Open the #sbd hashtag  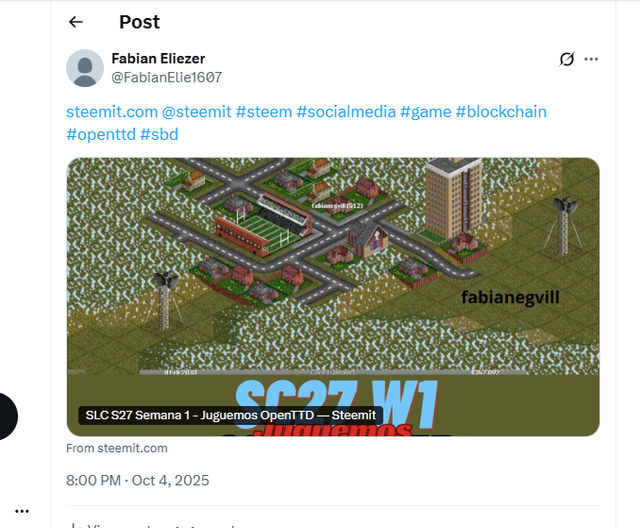point(159,134)
